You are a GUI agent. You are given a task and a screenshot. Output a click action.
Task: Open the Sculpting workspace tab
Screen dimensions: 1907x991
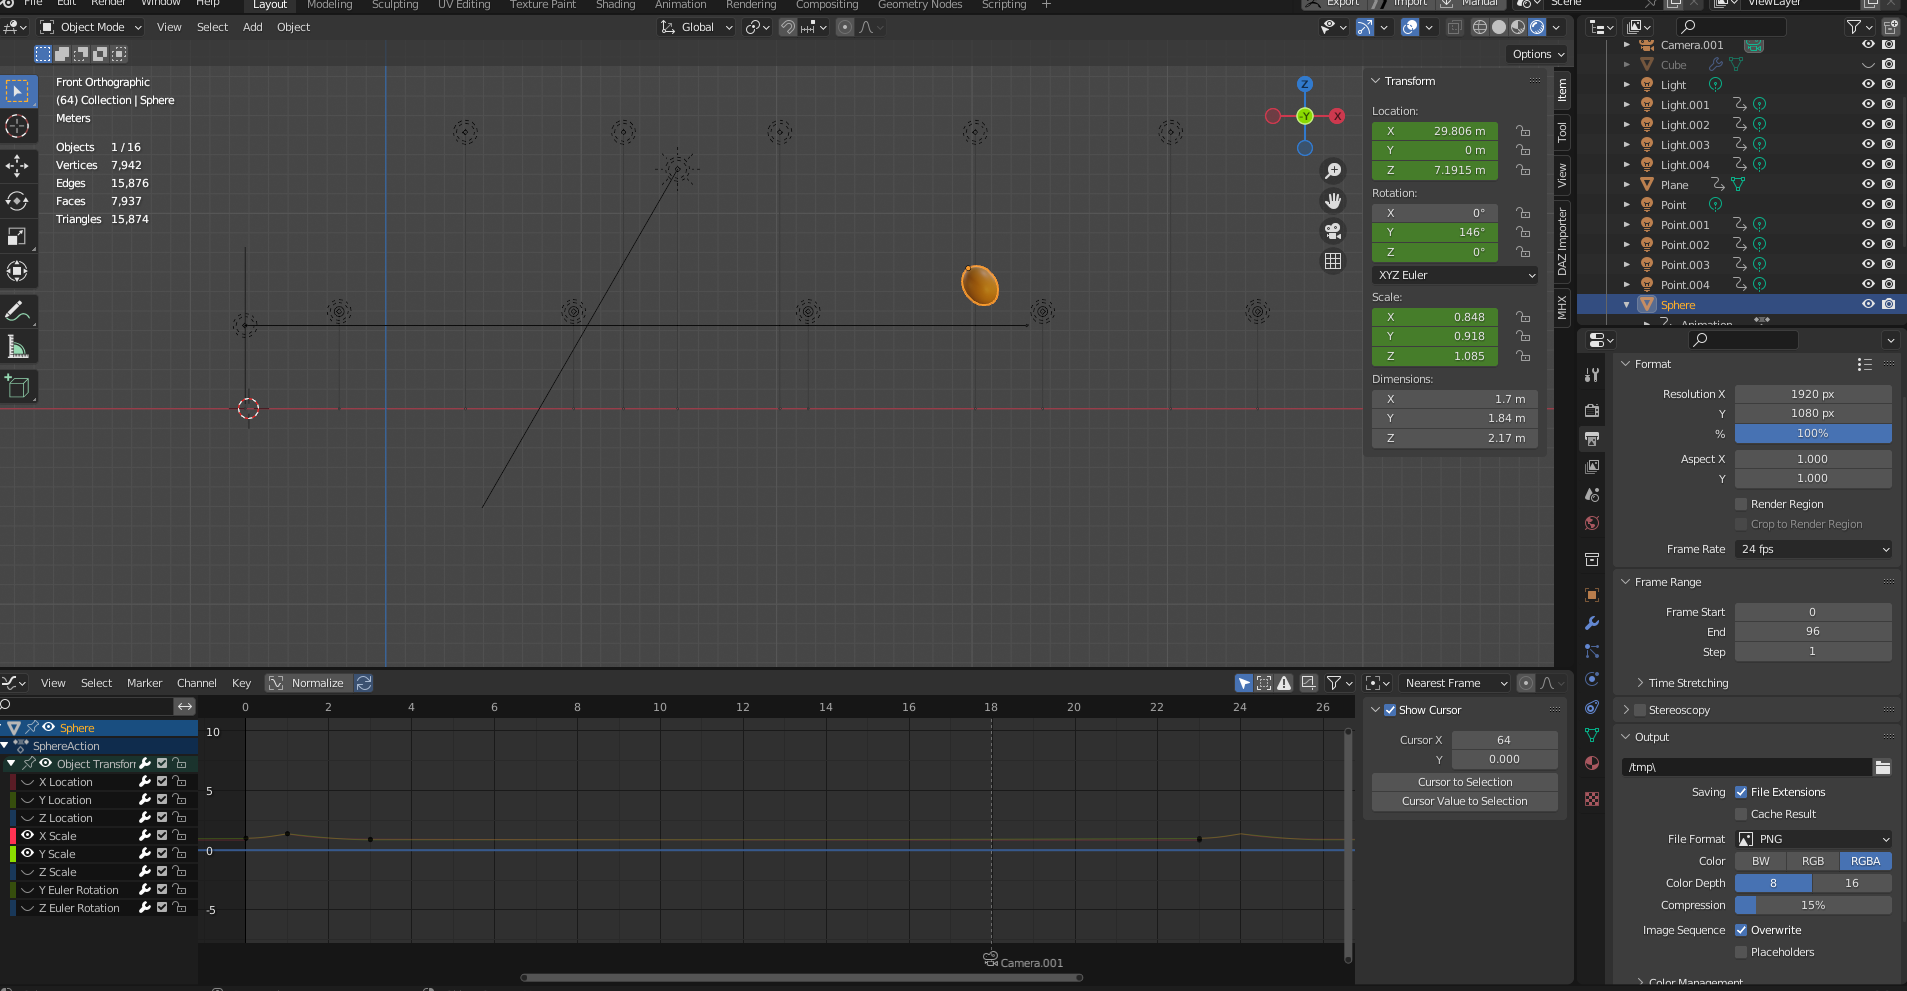pos(395,5)
